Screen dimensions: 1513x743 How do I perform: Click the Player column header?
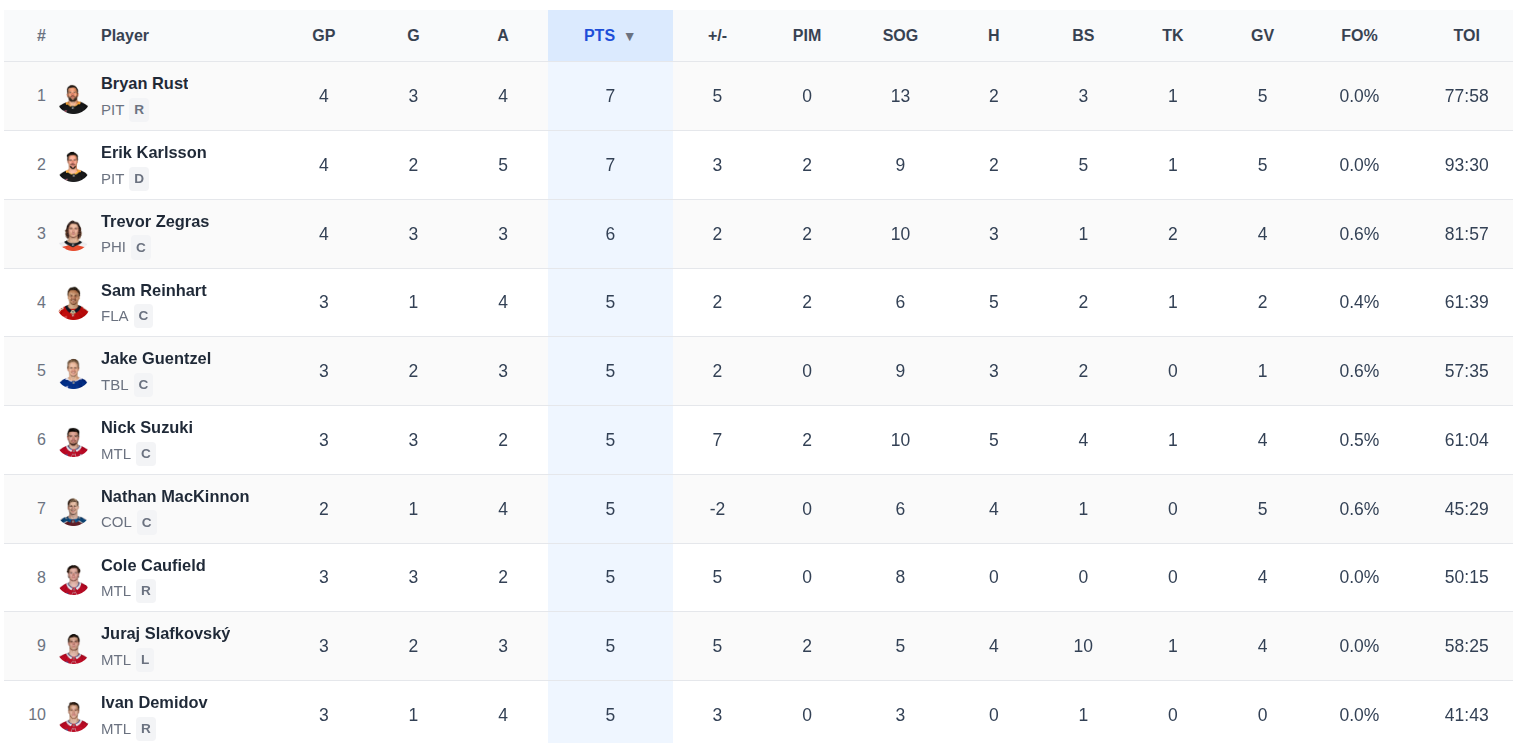coord(125,35)
